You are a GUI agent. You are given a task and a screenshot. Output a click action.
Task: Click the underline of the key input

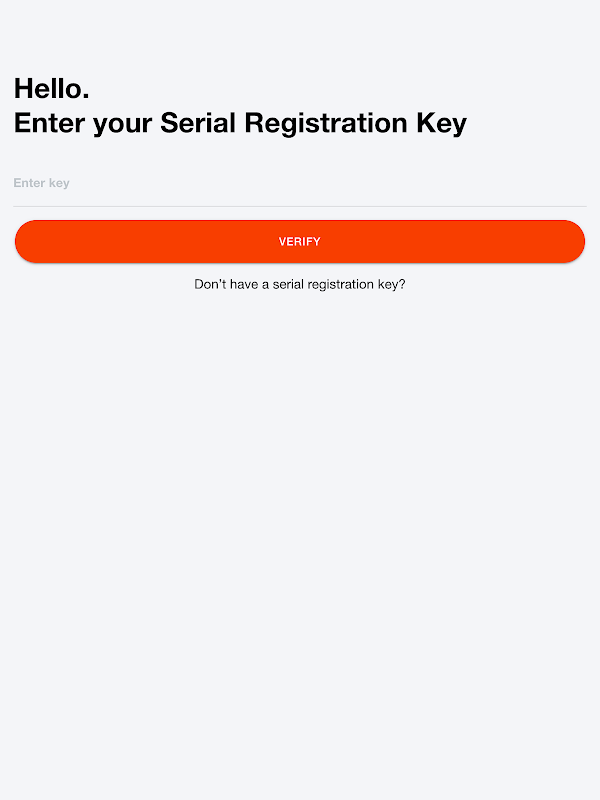click(x=300, y=206)
